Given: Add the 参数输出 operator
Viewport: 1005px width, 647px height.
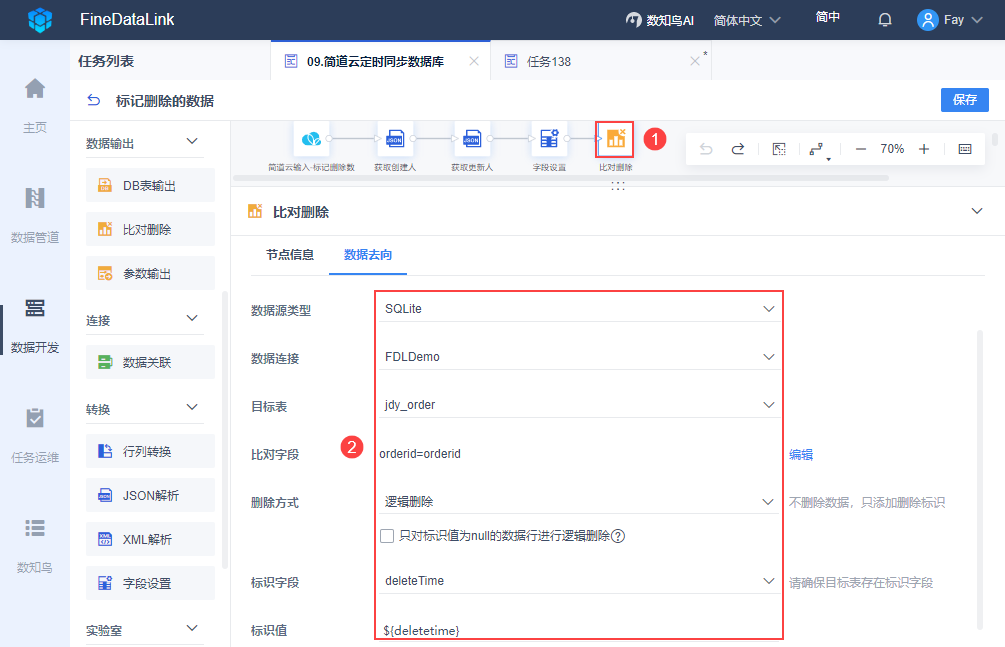Looking at the screenshot, I should 150,273.
